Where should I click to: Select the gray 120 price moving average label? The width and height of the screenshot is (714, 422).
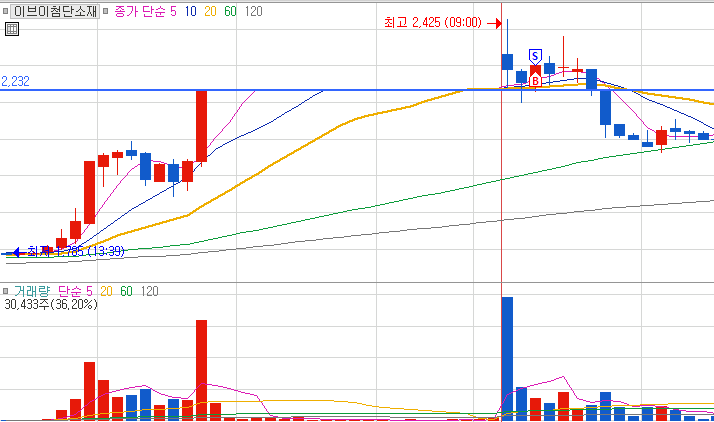254,11
